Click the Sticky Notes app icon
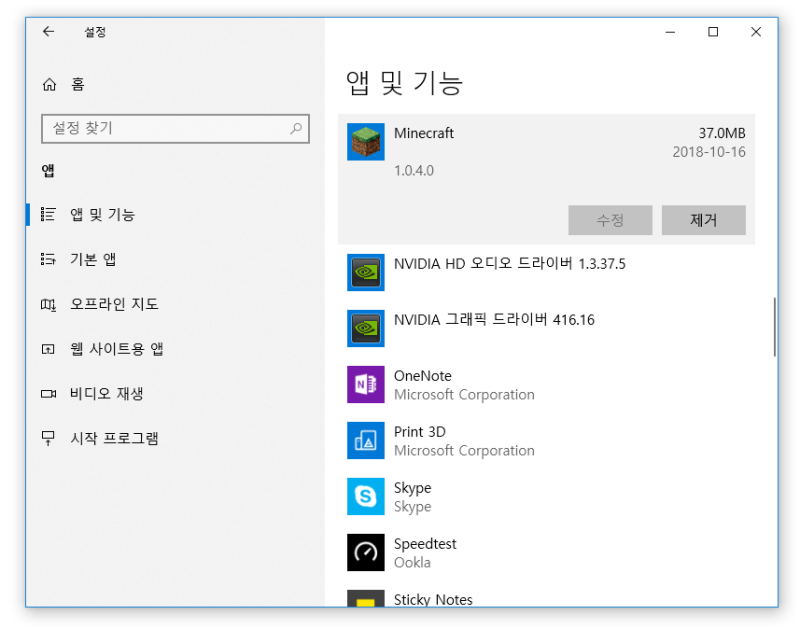 (366, 598)
